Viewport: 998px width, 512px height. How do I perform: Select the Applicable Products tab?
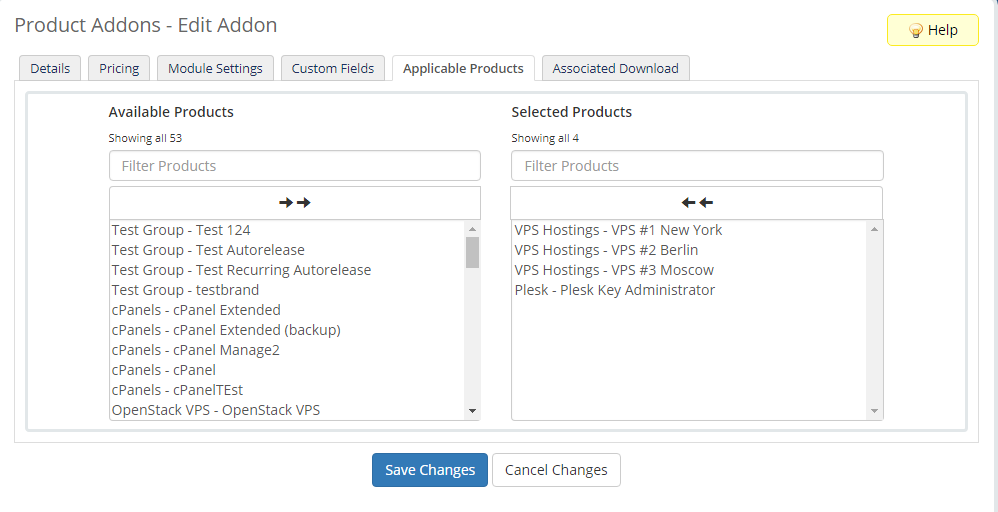463,68
